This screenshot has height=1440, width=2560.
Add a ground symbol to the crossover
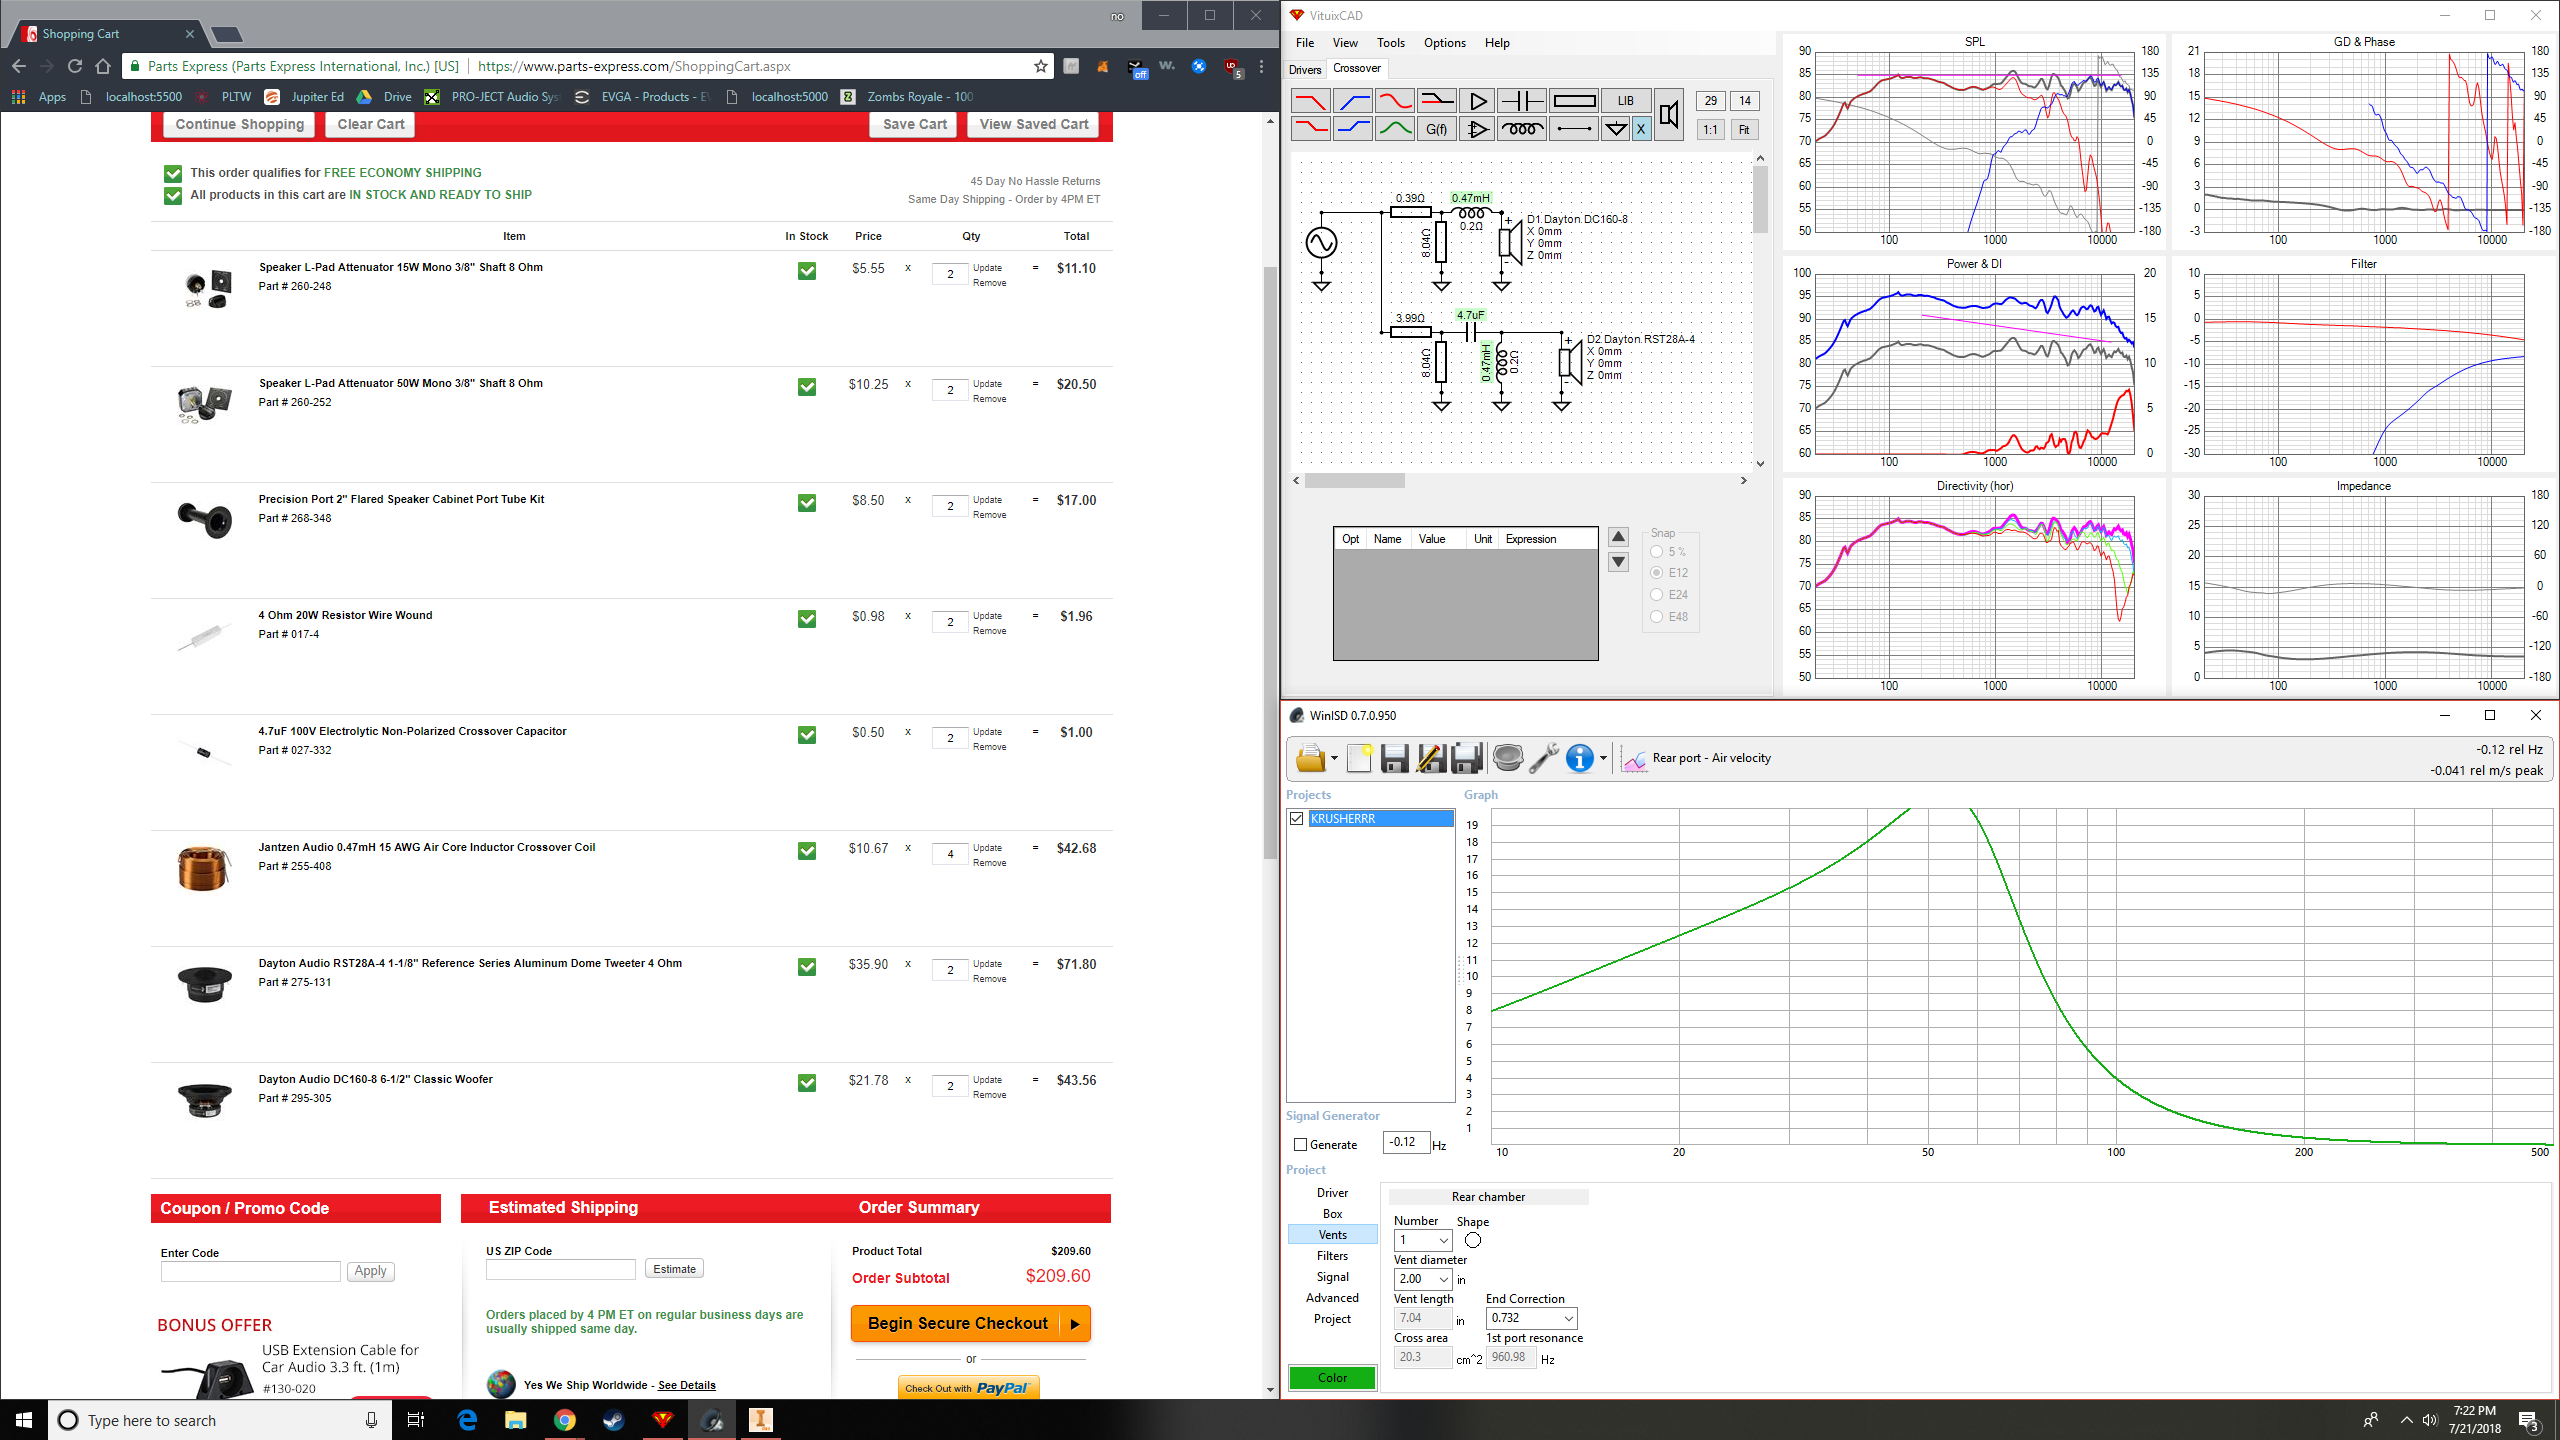1615,129
